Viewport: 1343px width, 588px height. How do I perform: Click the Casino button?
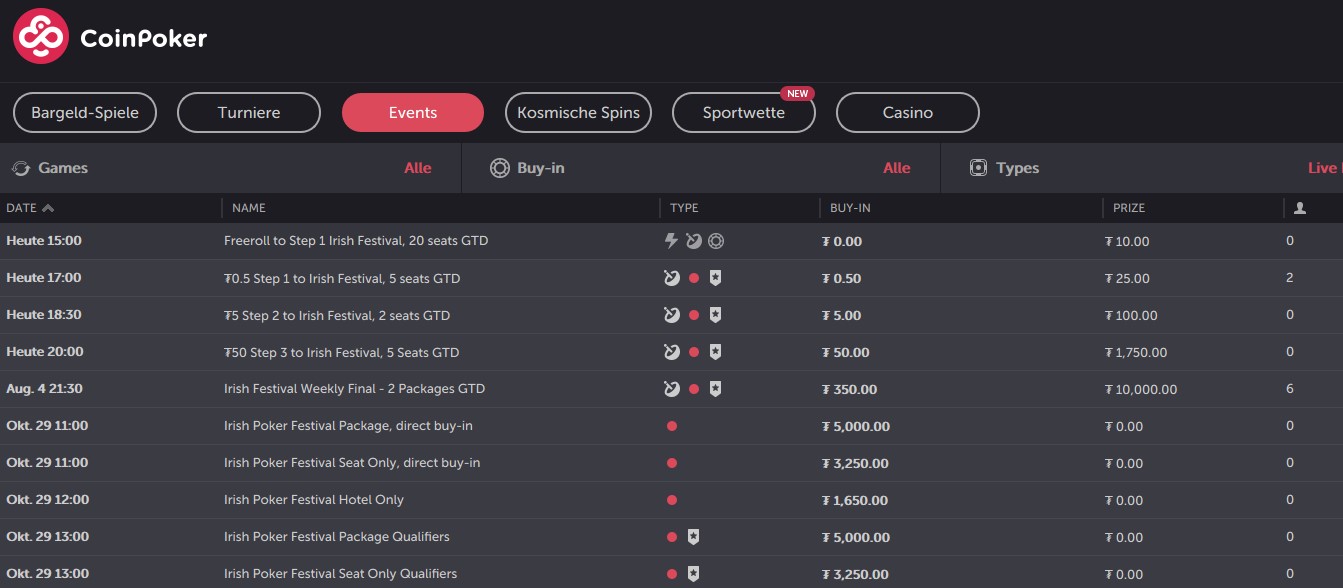coord(907,113)
